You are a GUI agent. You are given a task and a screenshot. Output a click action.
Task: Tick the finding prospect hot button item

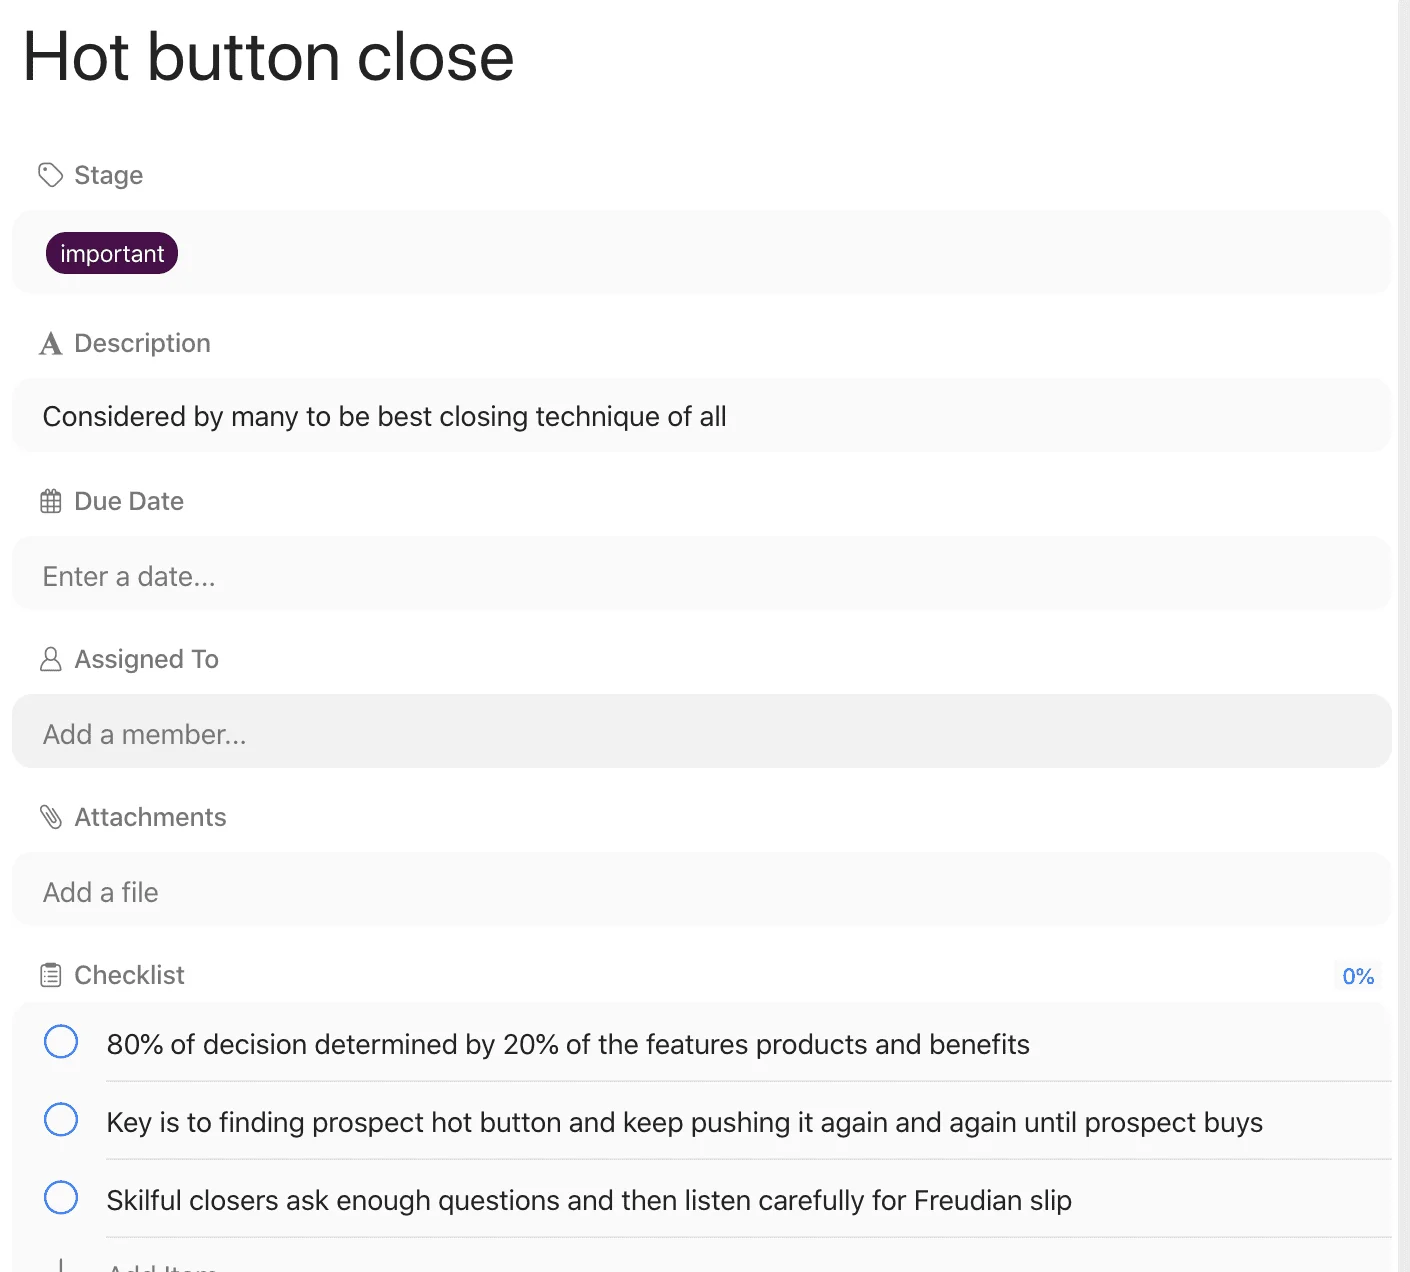[61, 1120]
